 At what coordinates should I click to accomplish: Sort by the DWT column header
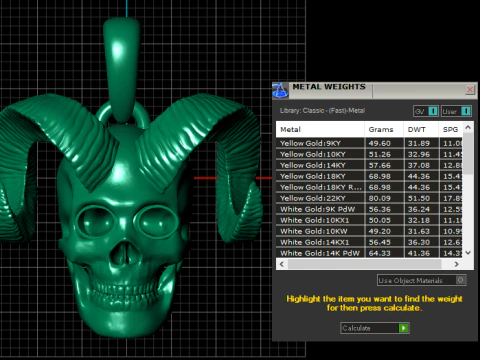click(421, 129)
